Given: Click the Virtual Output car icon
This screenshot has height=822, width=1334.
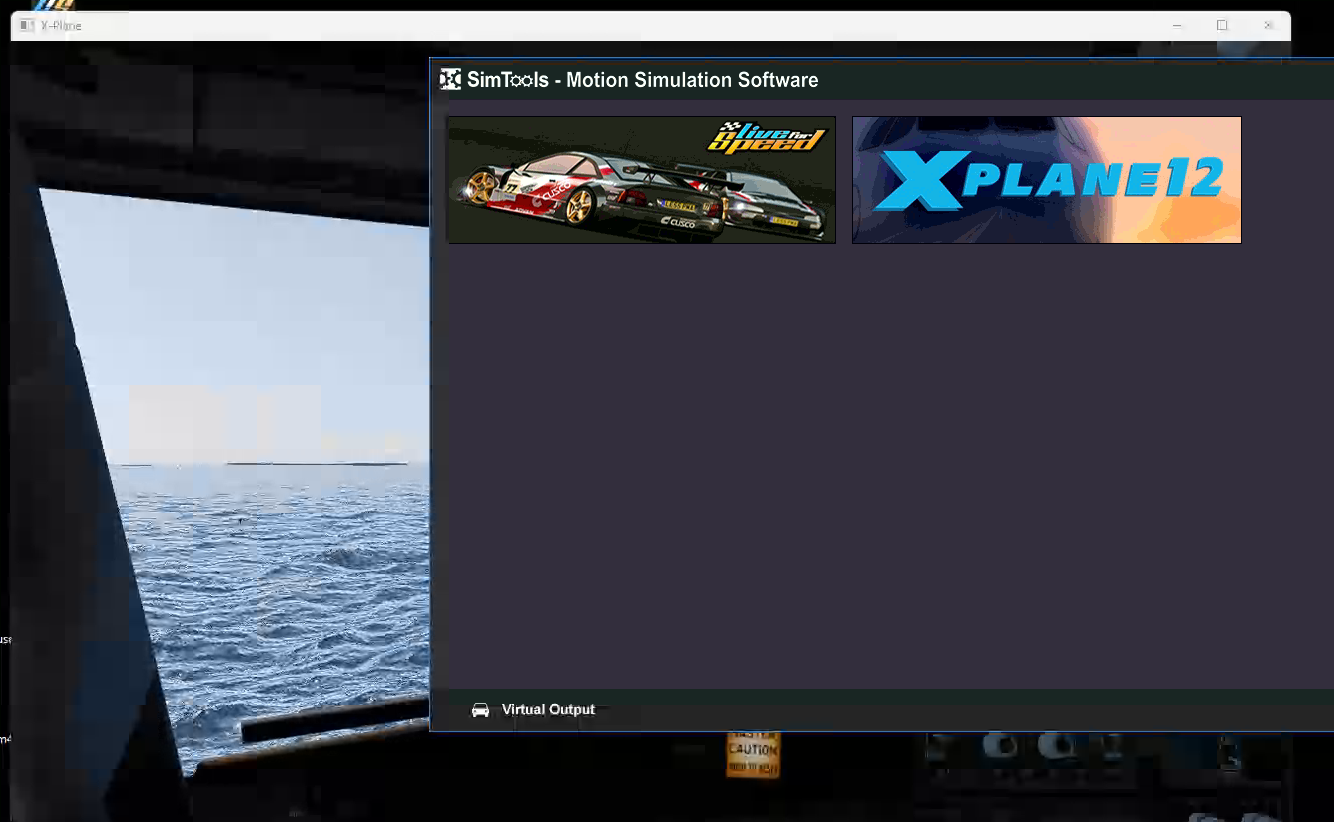Looking at the screenshot, I should 480,710.
